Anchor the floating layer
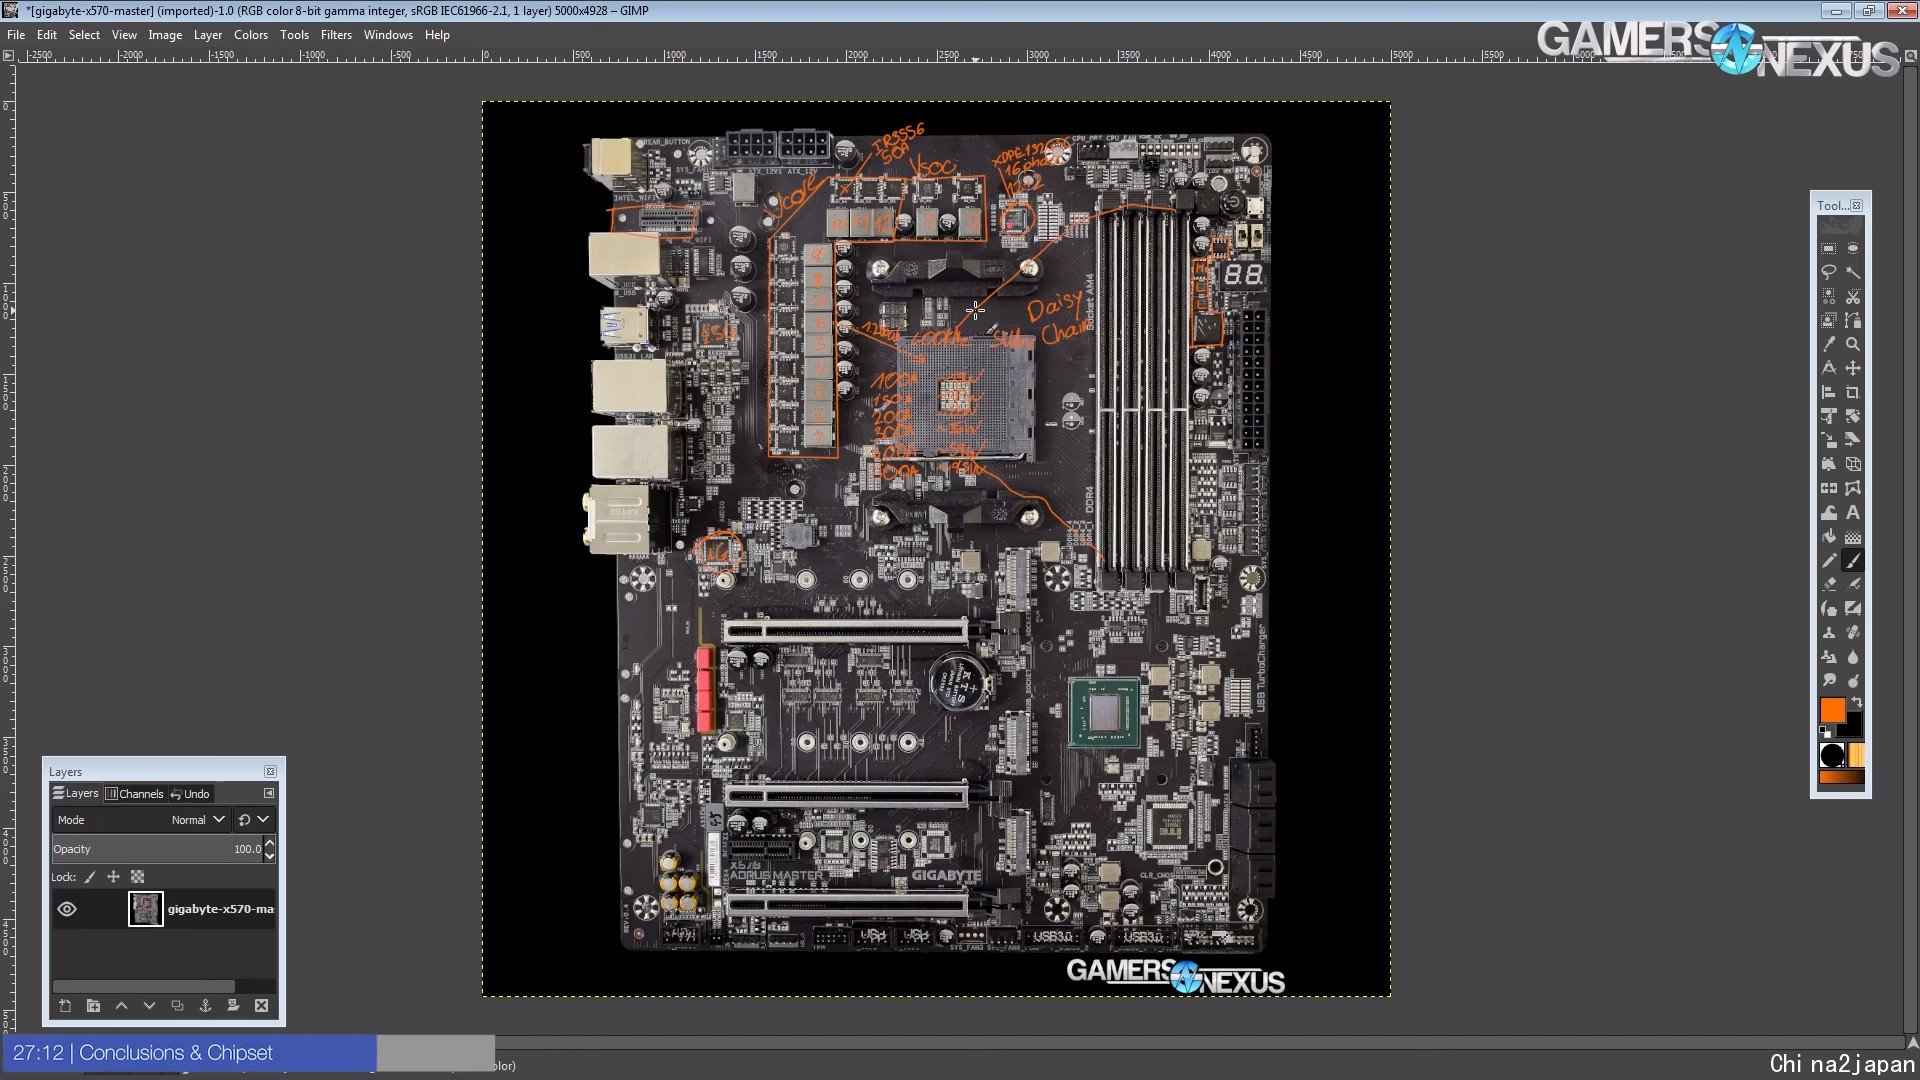1920x1080 pixels. click(x=205, y=1006)
